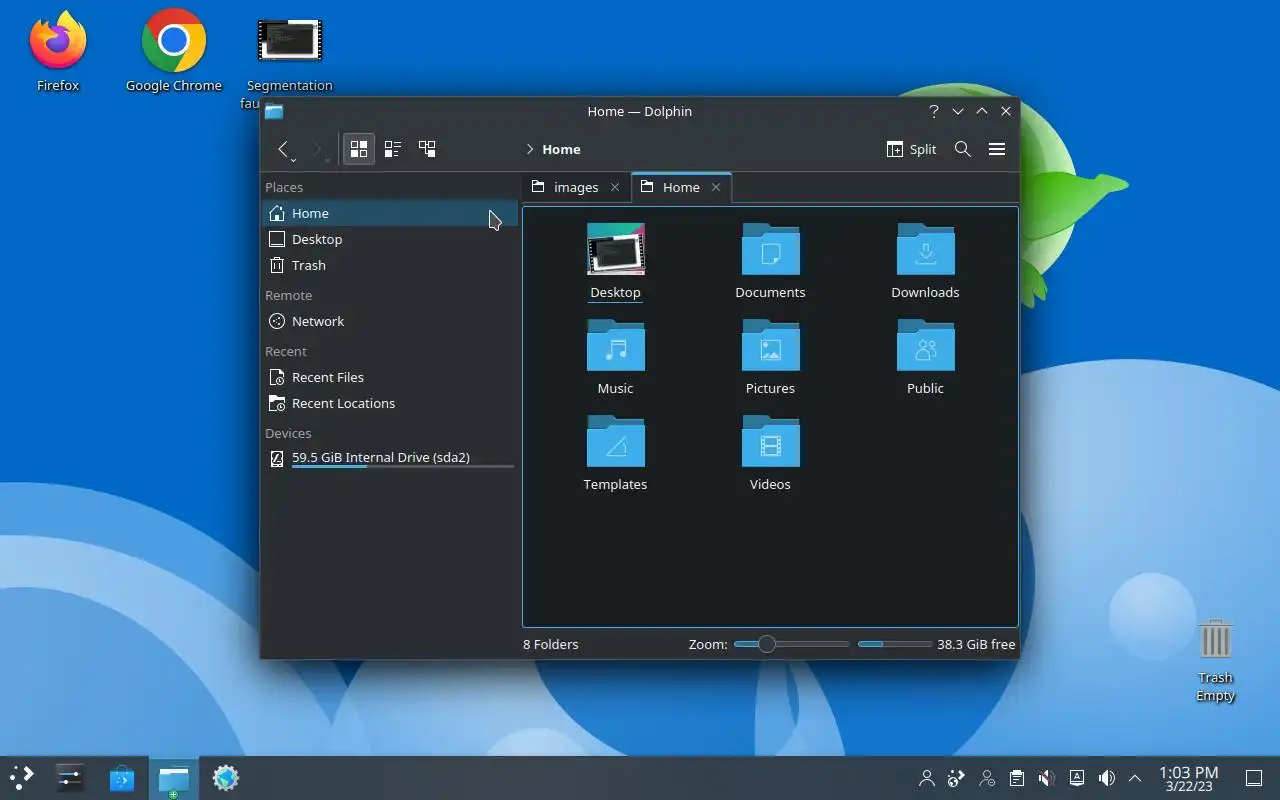Viewport: 1280px width, 800px height.
Task: Switch to Icons view mode
Action: point(359,149)
